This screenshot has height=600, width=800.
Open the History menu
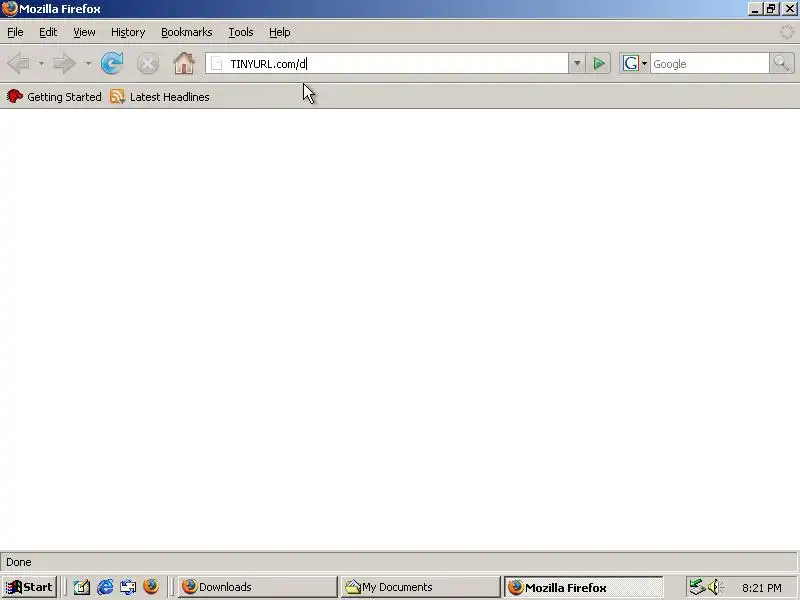coord(128,32)
